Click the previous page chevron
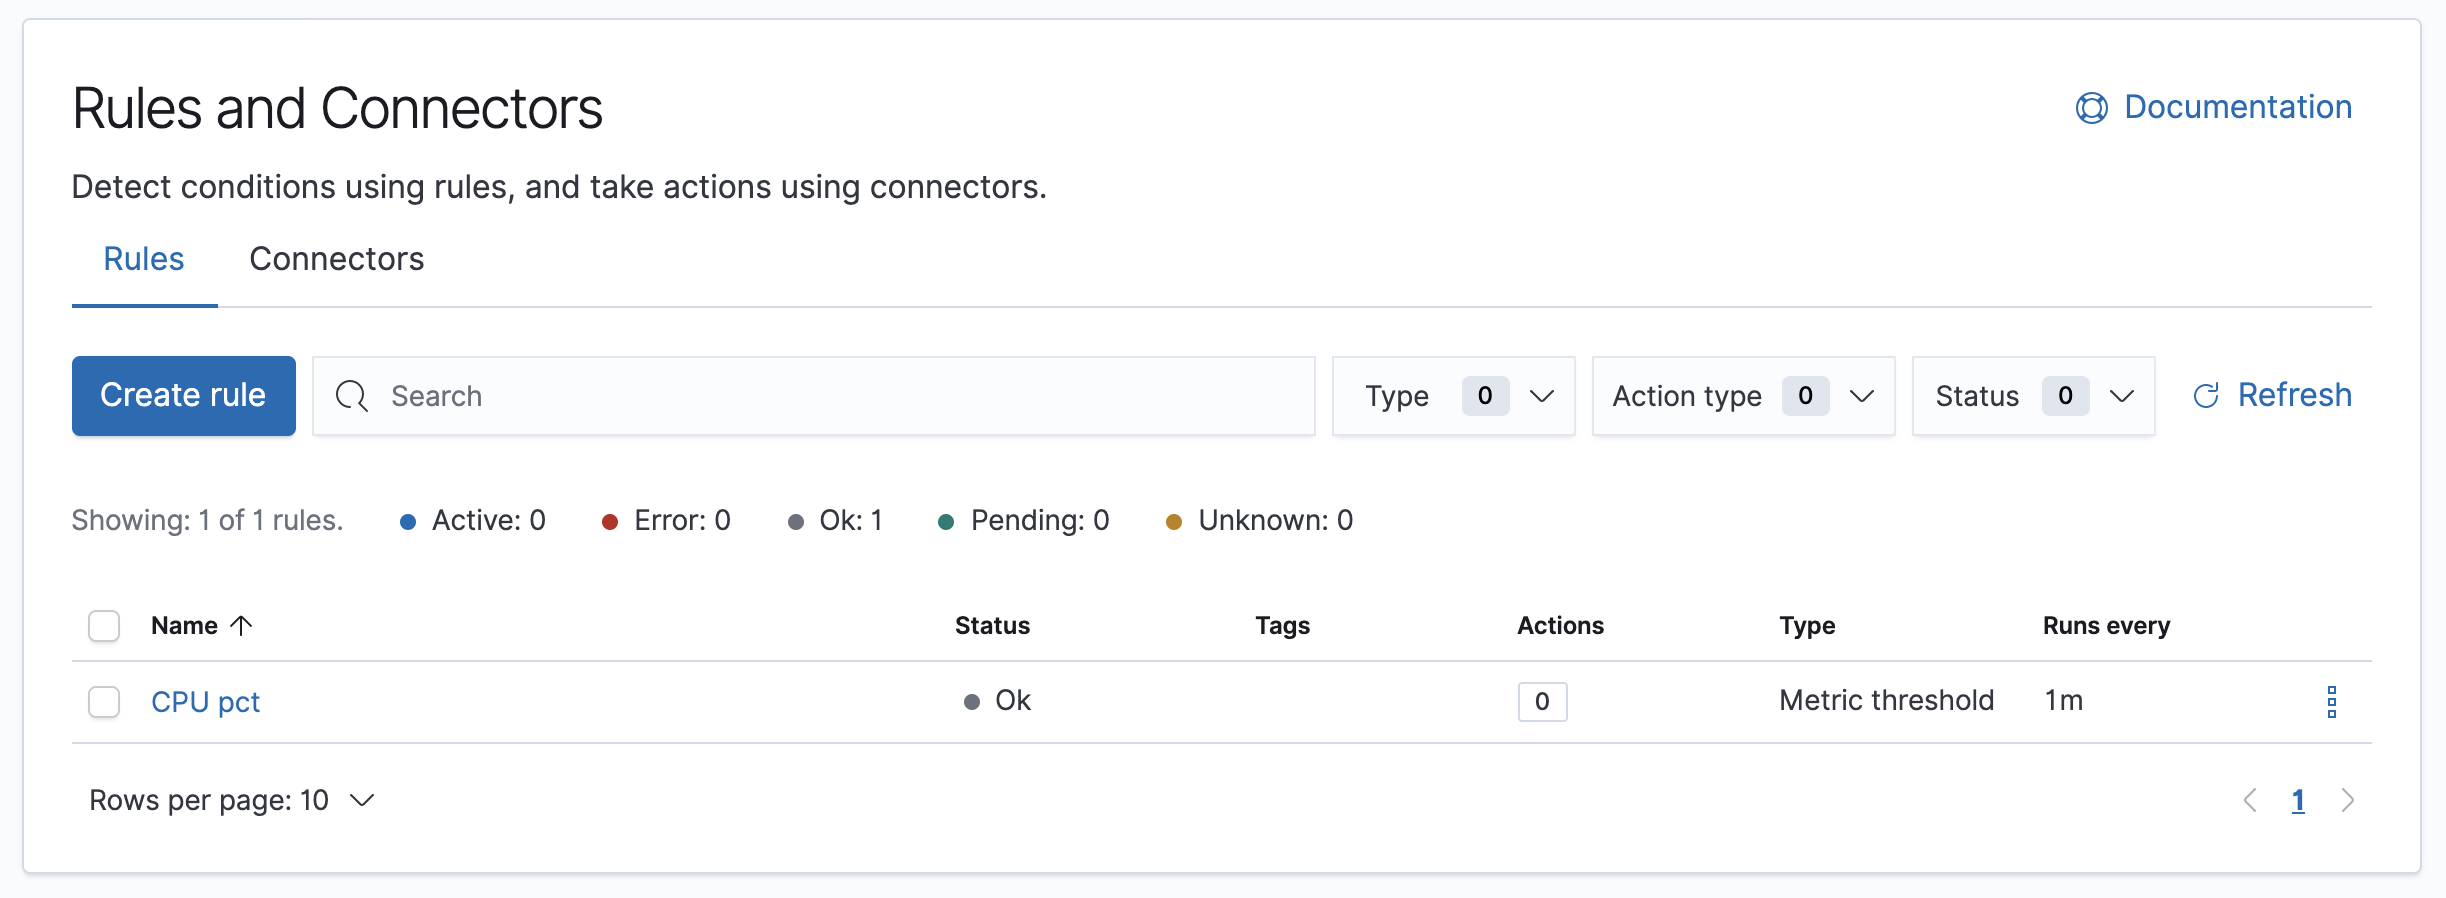Viewport: 2446px width, 898px height. pos(2251,800)
